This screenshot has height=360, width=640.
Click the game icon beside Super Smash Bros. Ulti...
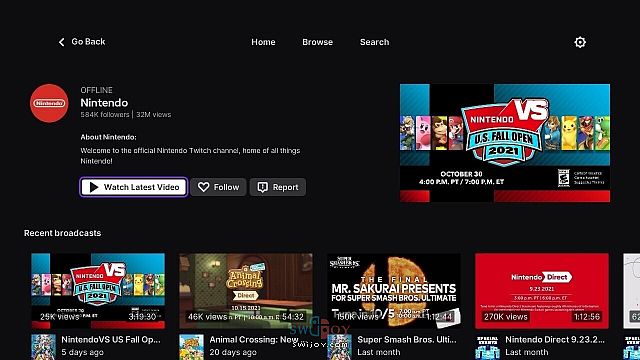pos(339,347)
